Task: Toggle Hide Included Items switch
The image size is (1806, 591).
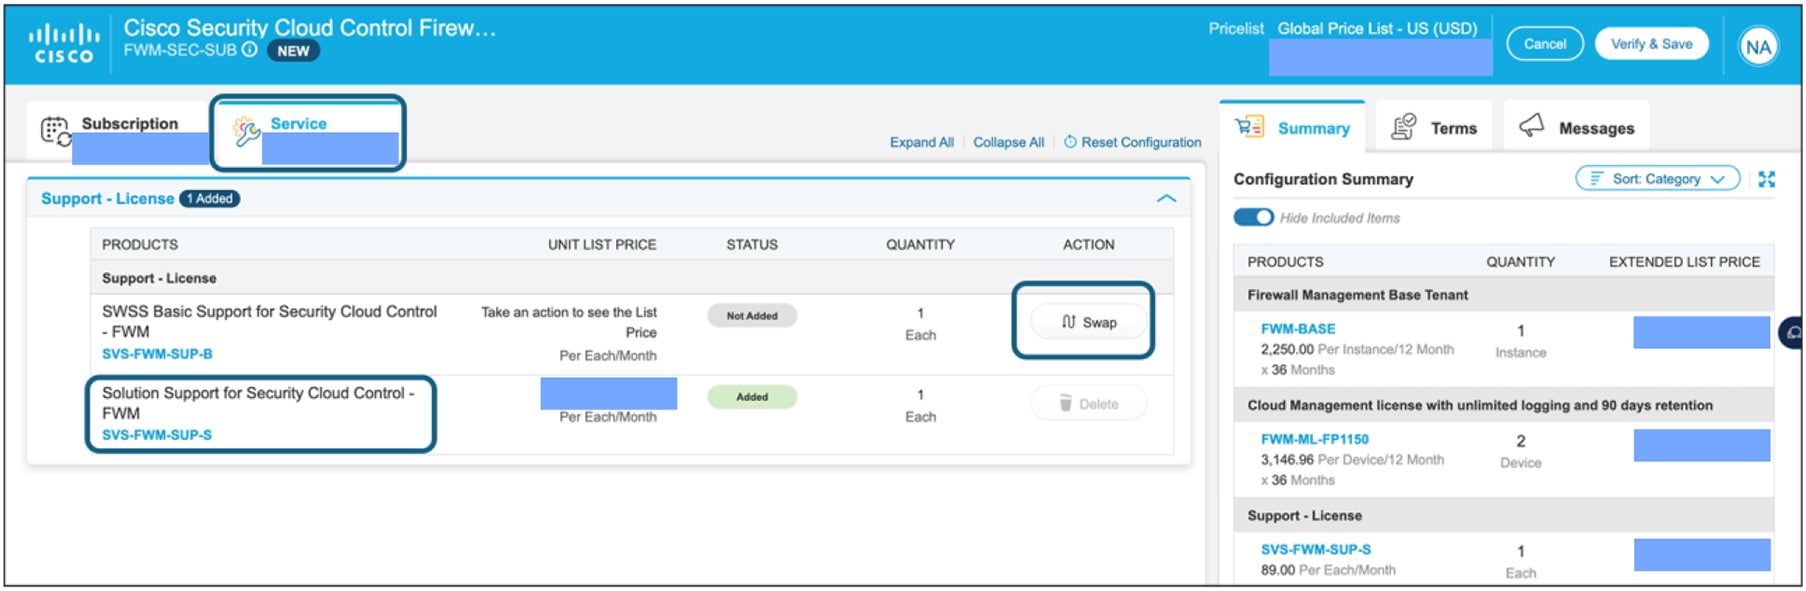Action: click(x=1253, y=217)
